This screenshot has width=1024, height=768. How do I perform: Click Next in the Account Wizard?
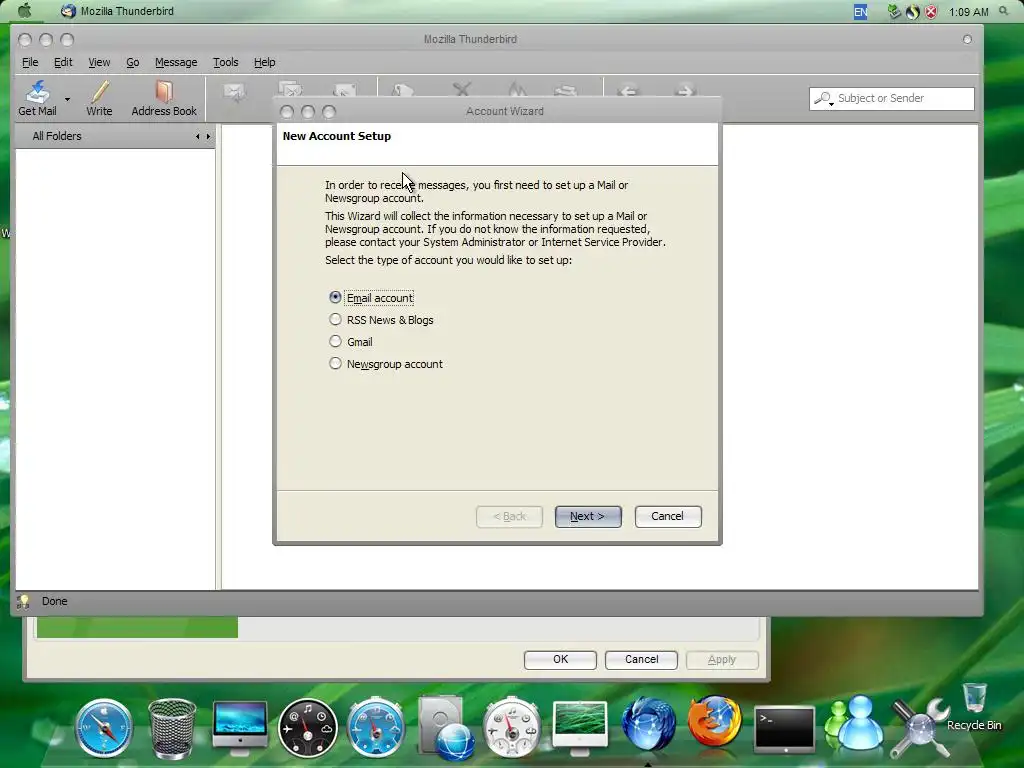[x=588, y=517]
